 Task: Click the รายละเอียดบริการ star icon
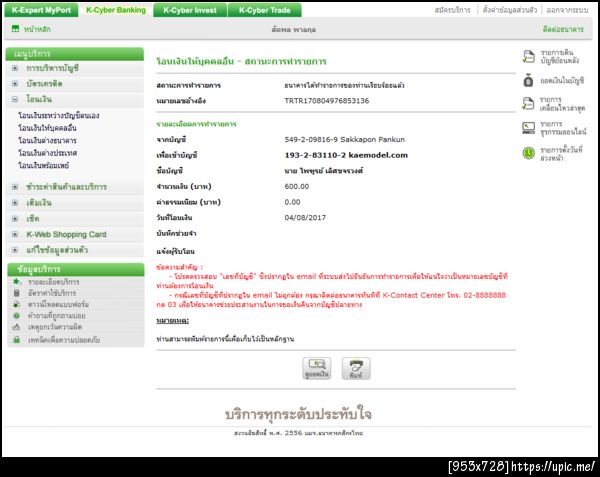tap(17, 282)
